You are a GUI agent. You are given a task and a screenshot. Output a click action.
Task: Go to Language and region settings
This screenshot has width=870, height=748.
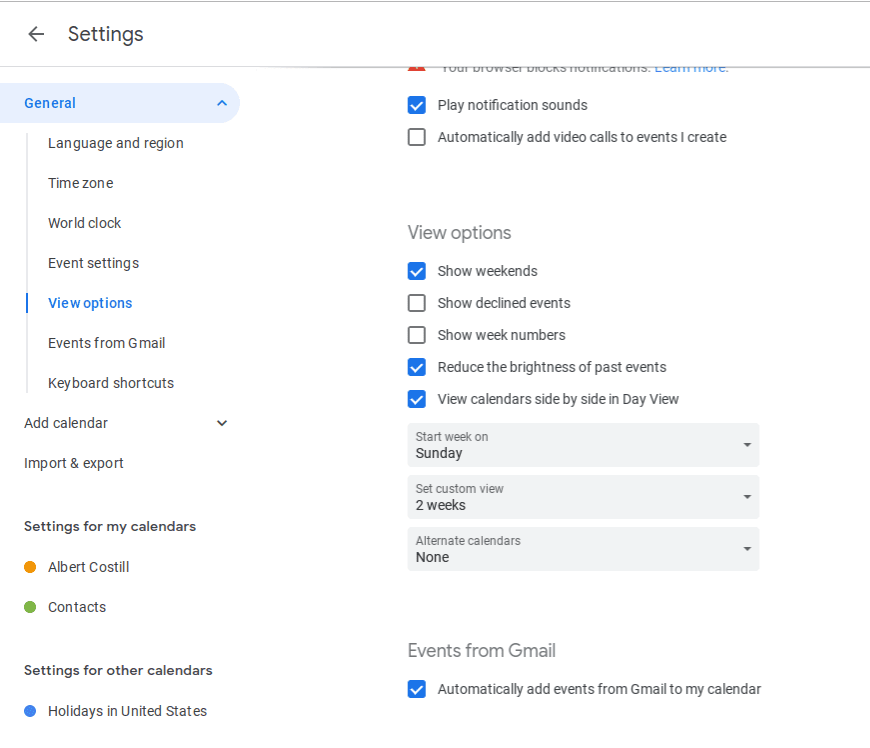(x=116, y=143)
